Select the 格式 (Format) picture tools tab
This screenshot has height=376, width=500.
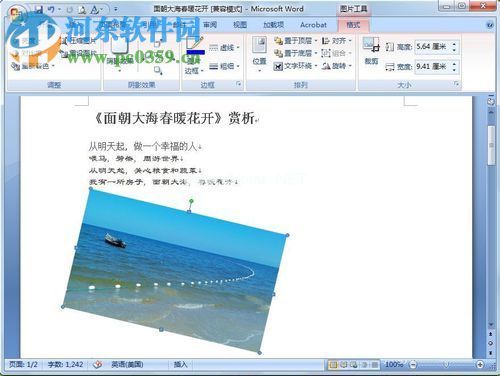[x=353, y=25]
